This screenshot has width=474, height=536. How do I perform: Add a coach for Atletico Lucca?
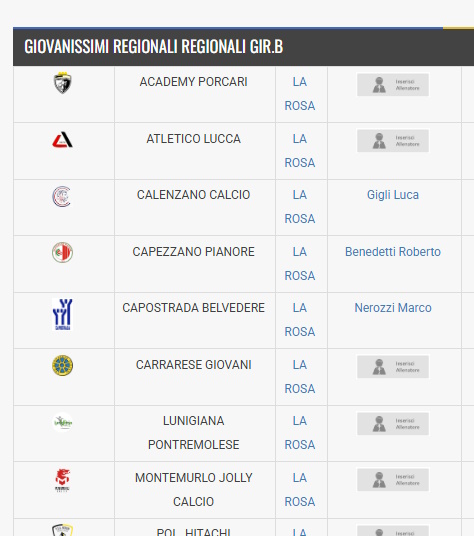393,140
